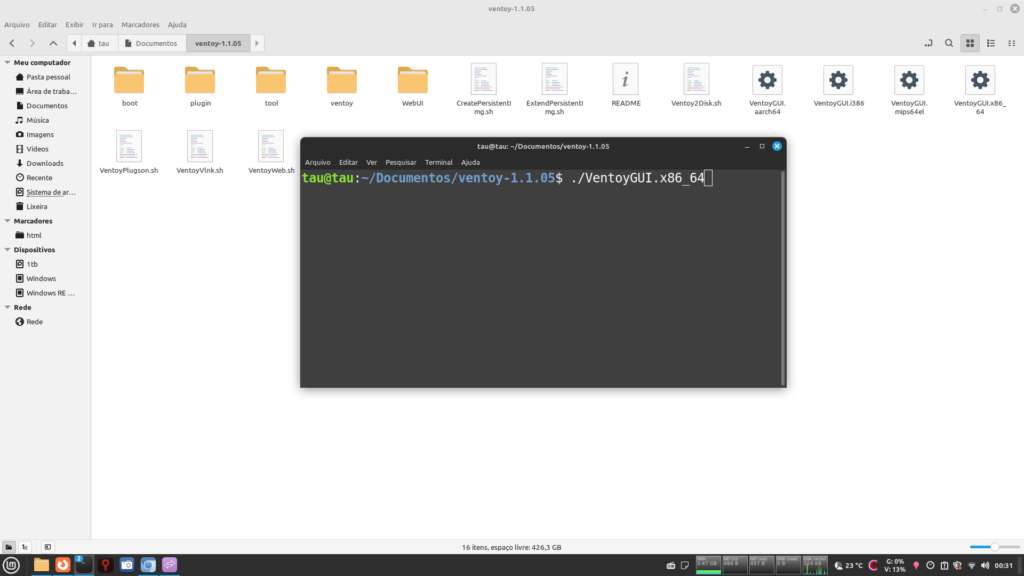The image size is (1024, 576).
Task: Click the search magnifier icon in Nemo toolbar
Action: point(949,43)
